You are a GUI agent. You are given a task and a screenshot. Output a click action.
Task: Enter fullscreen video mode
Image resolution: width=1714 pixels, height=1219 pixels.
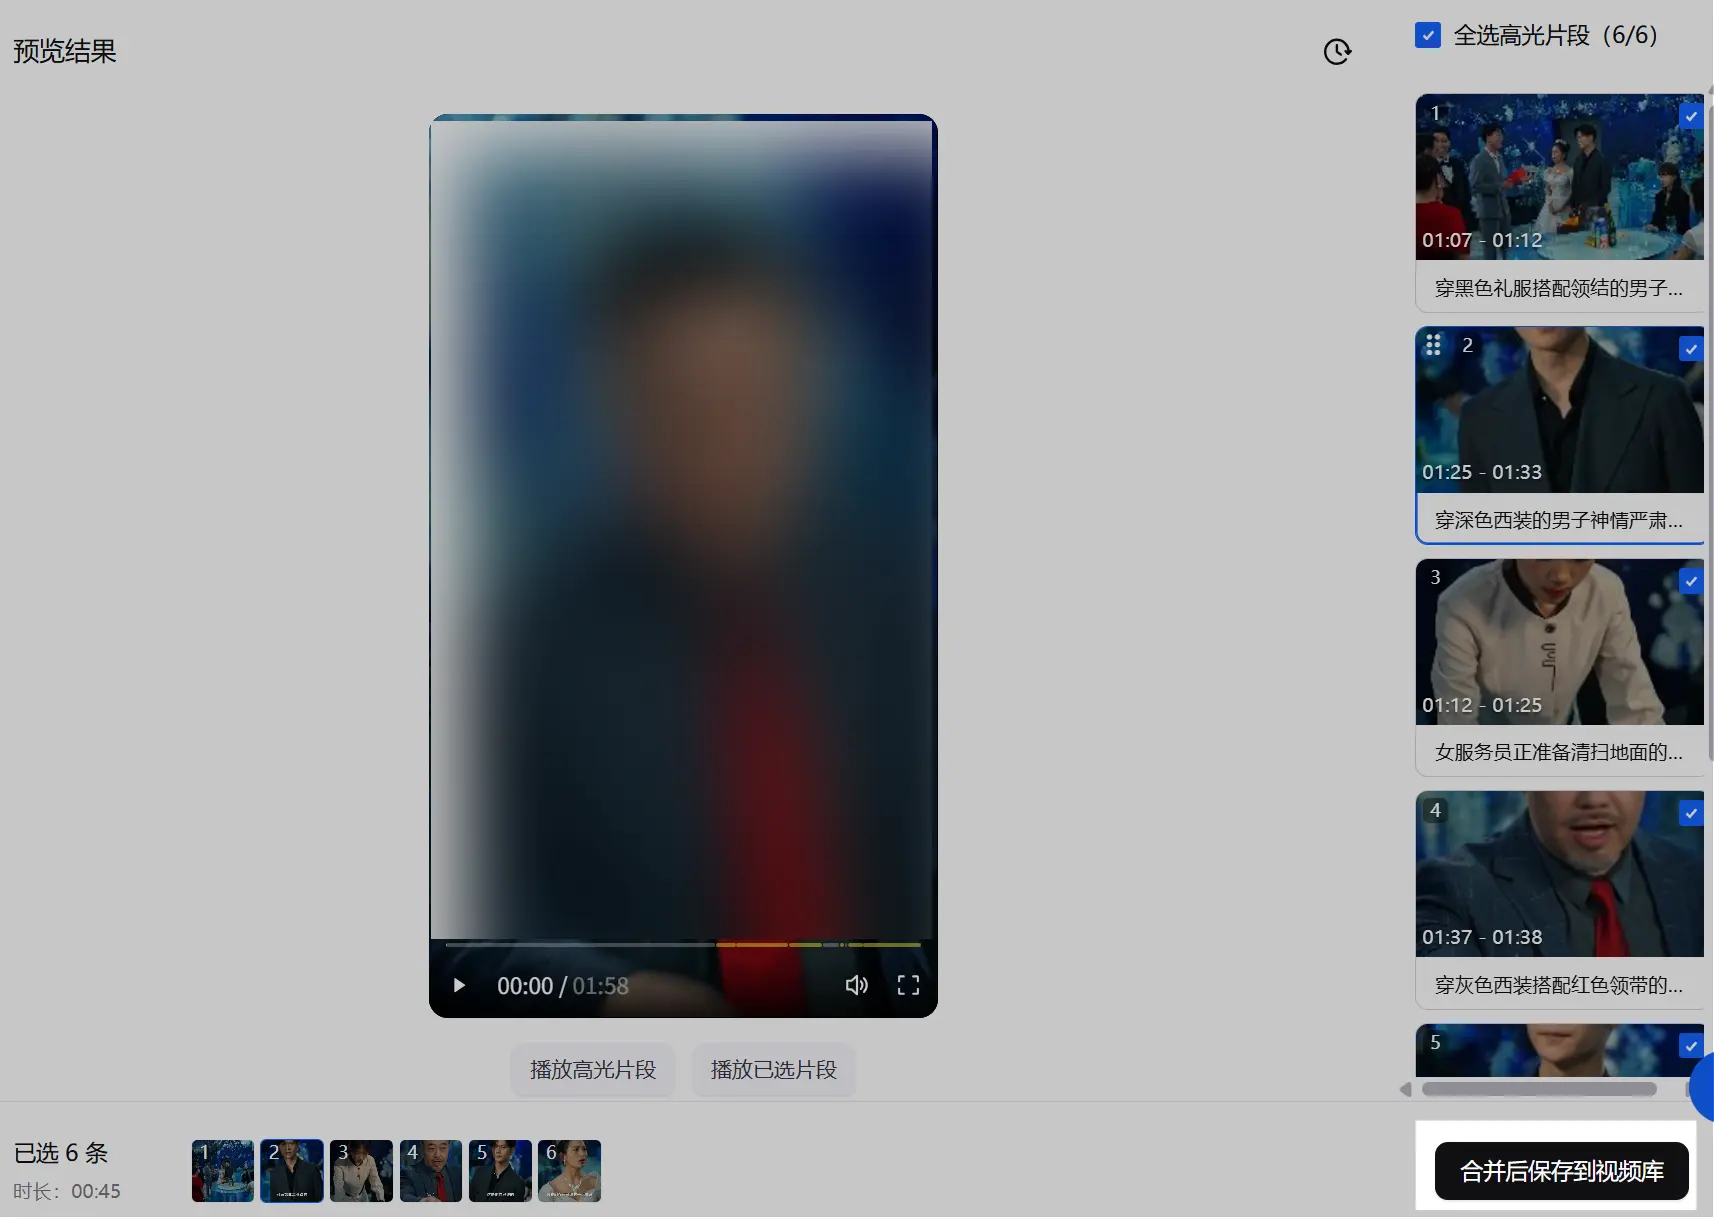(908, 986)
